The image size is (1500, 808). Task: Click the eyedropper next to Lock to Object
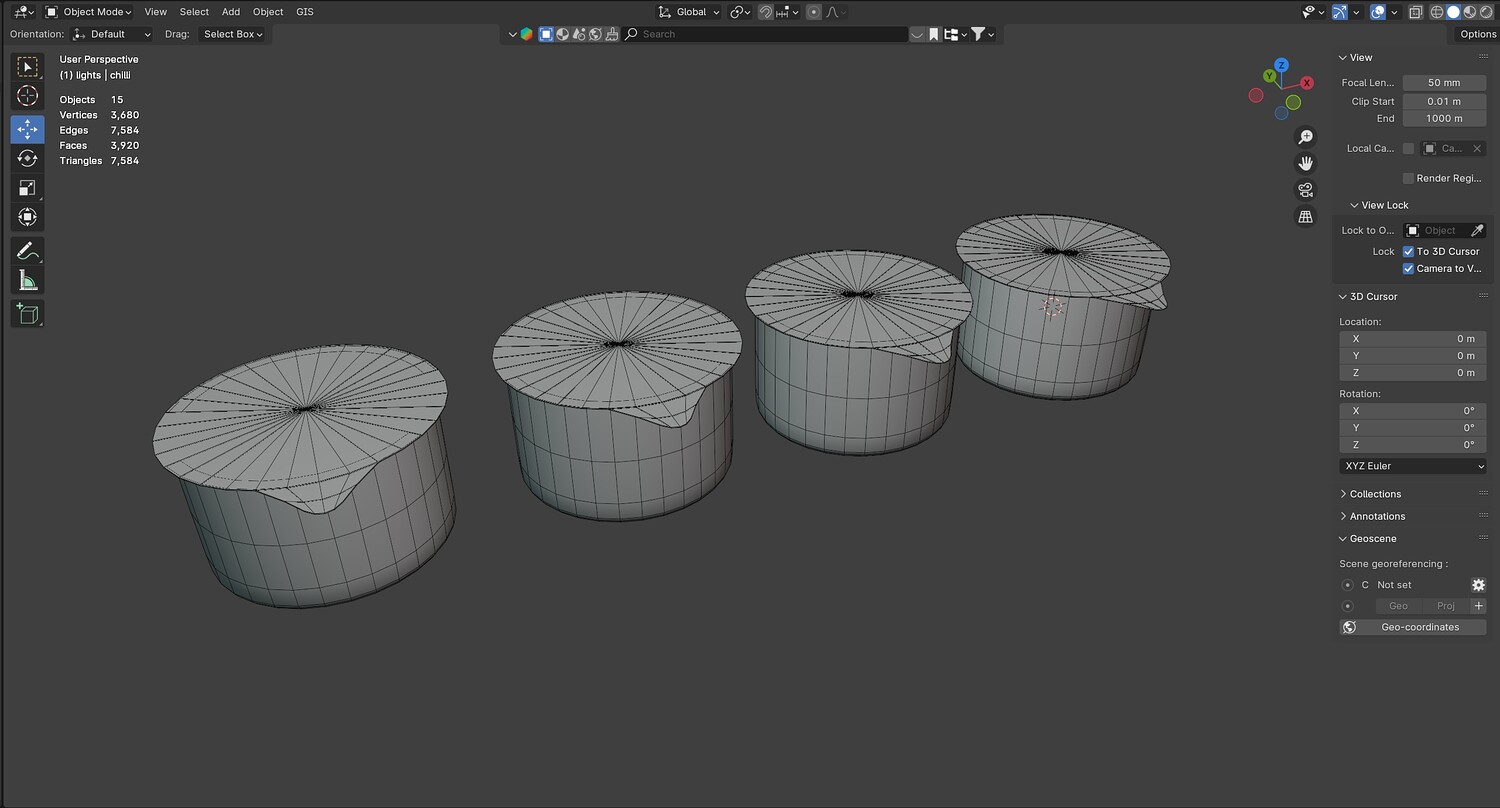[x=1477, y=231]
